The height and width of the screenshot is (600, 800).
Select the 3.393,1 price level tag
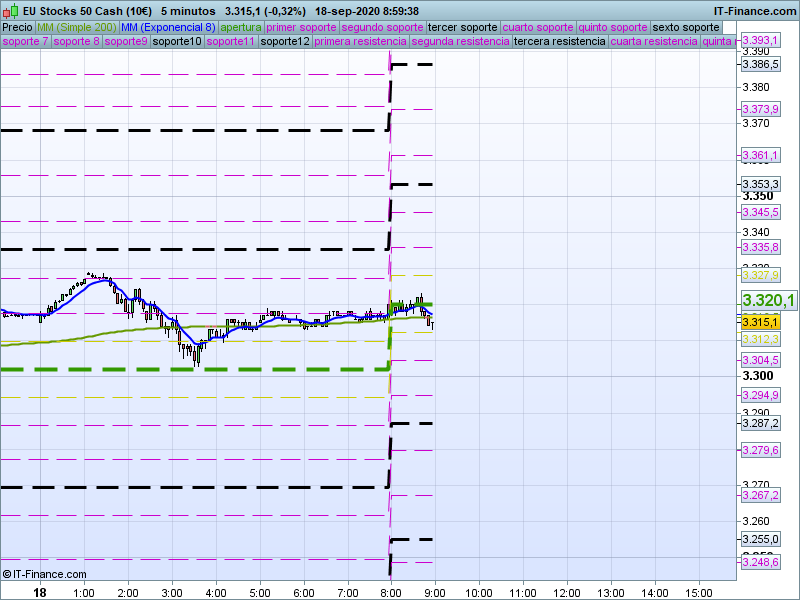pos(761,40)
